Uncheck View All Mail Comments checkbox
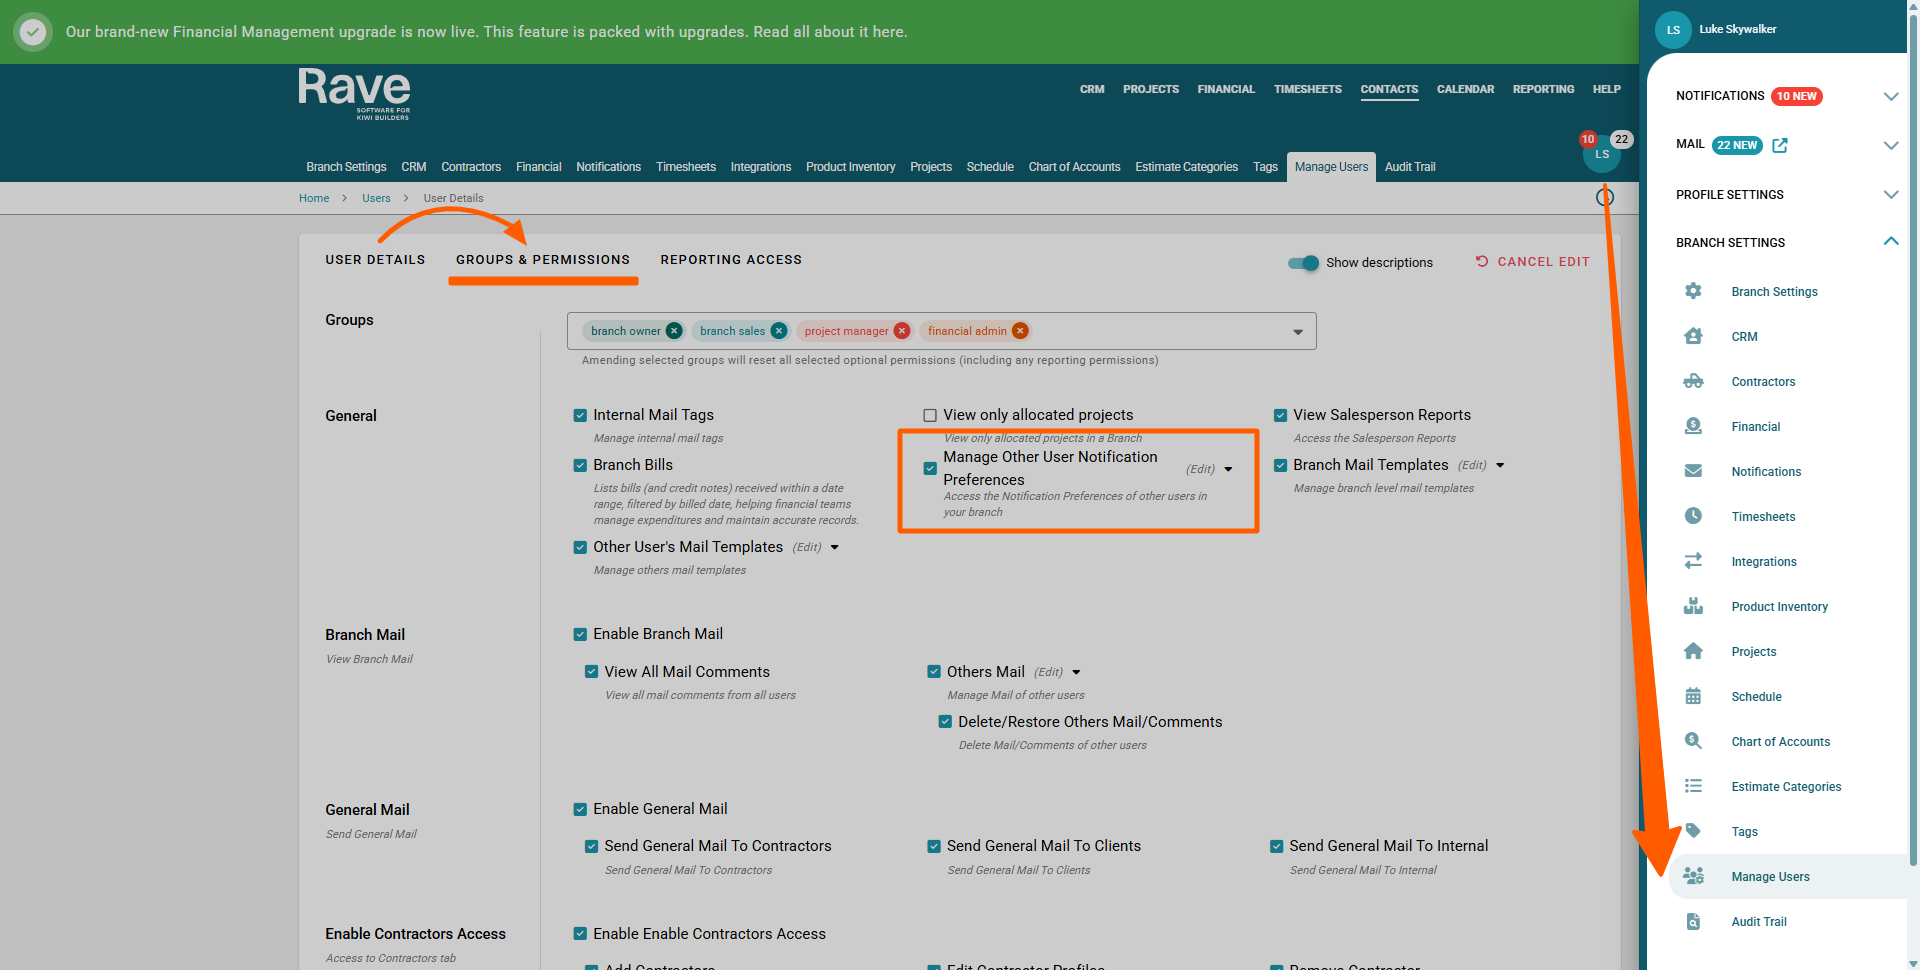1920x970 pixels. pos(591,672)
